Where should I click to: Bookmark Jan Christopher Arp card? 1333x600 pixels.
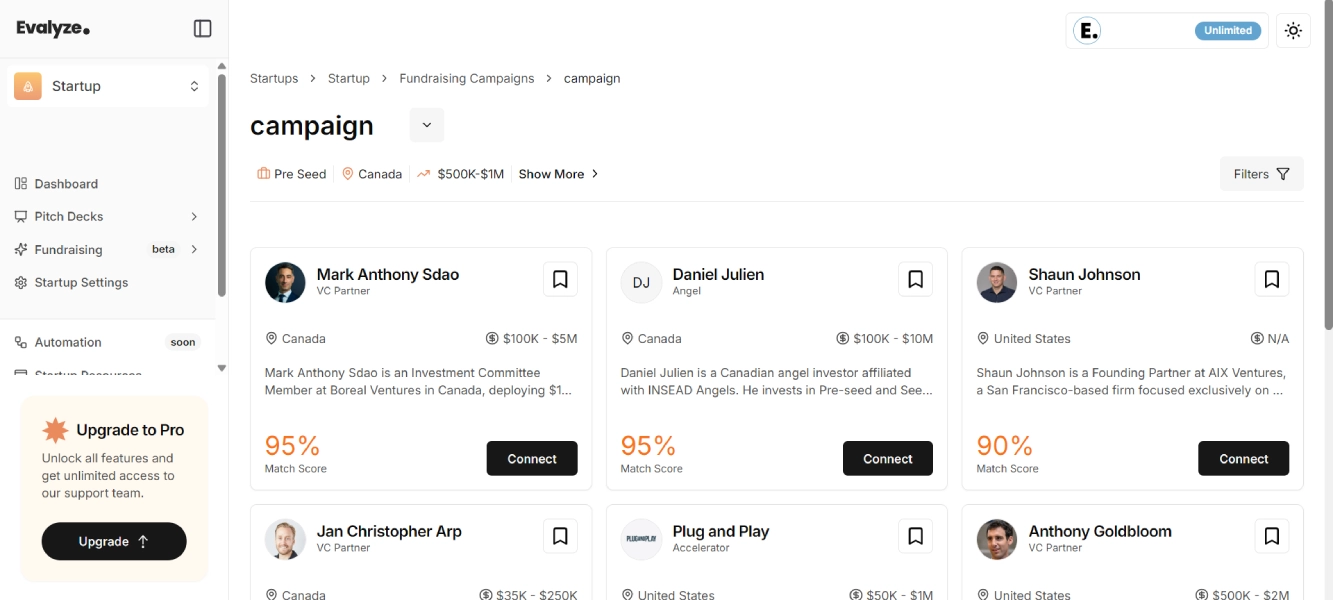560,537
